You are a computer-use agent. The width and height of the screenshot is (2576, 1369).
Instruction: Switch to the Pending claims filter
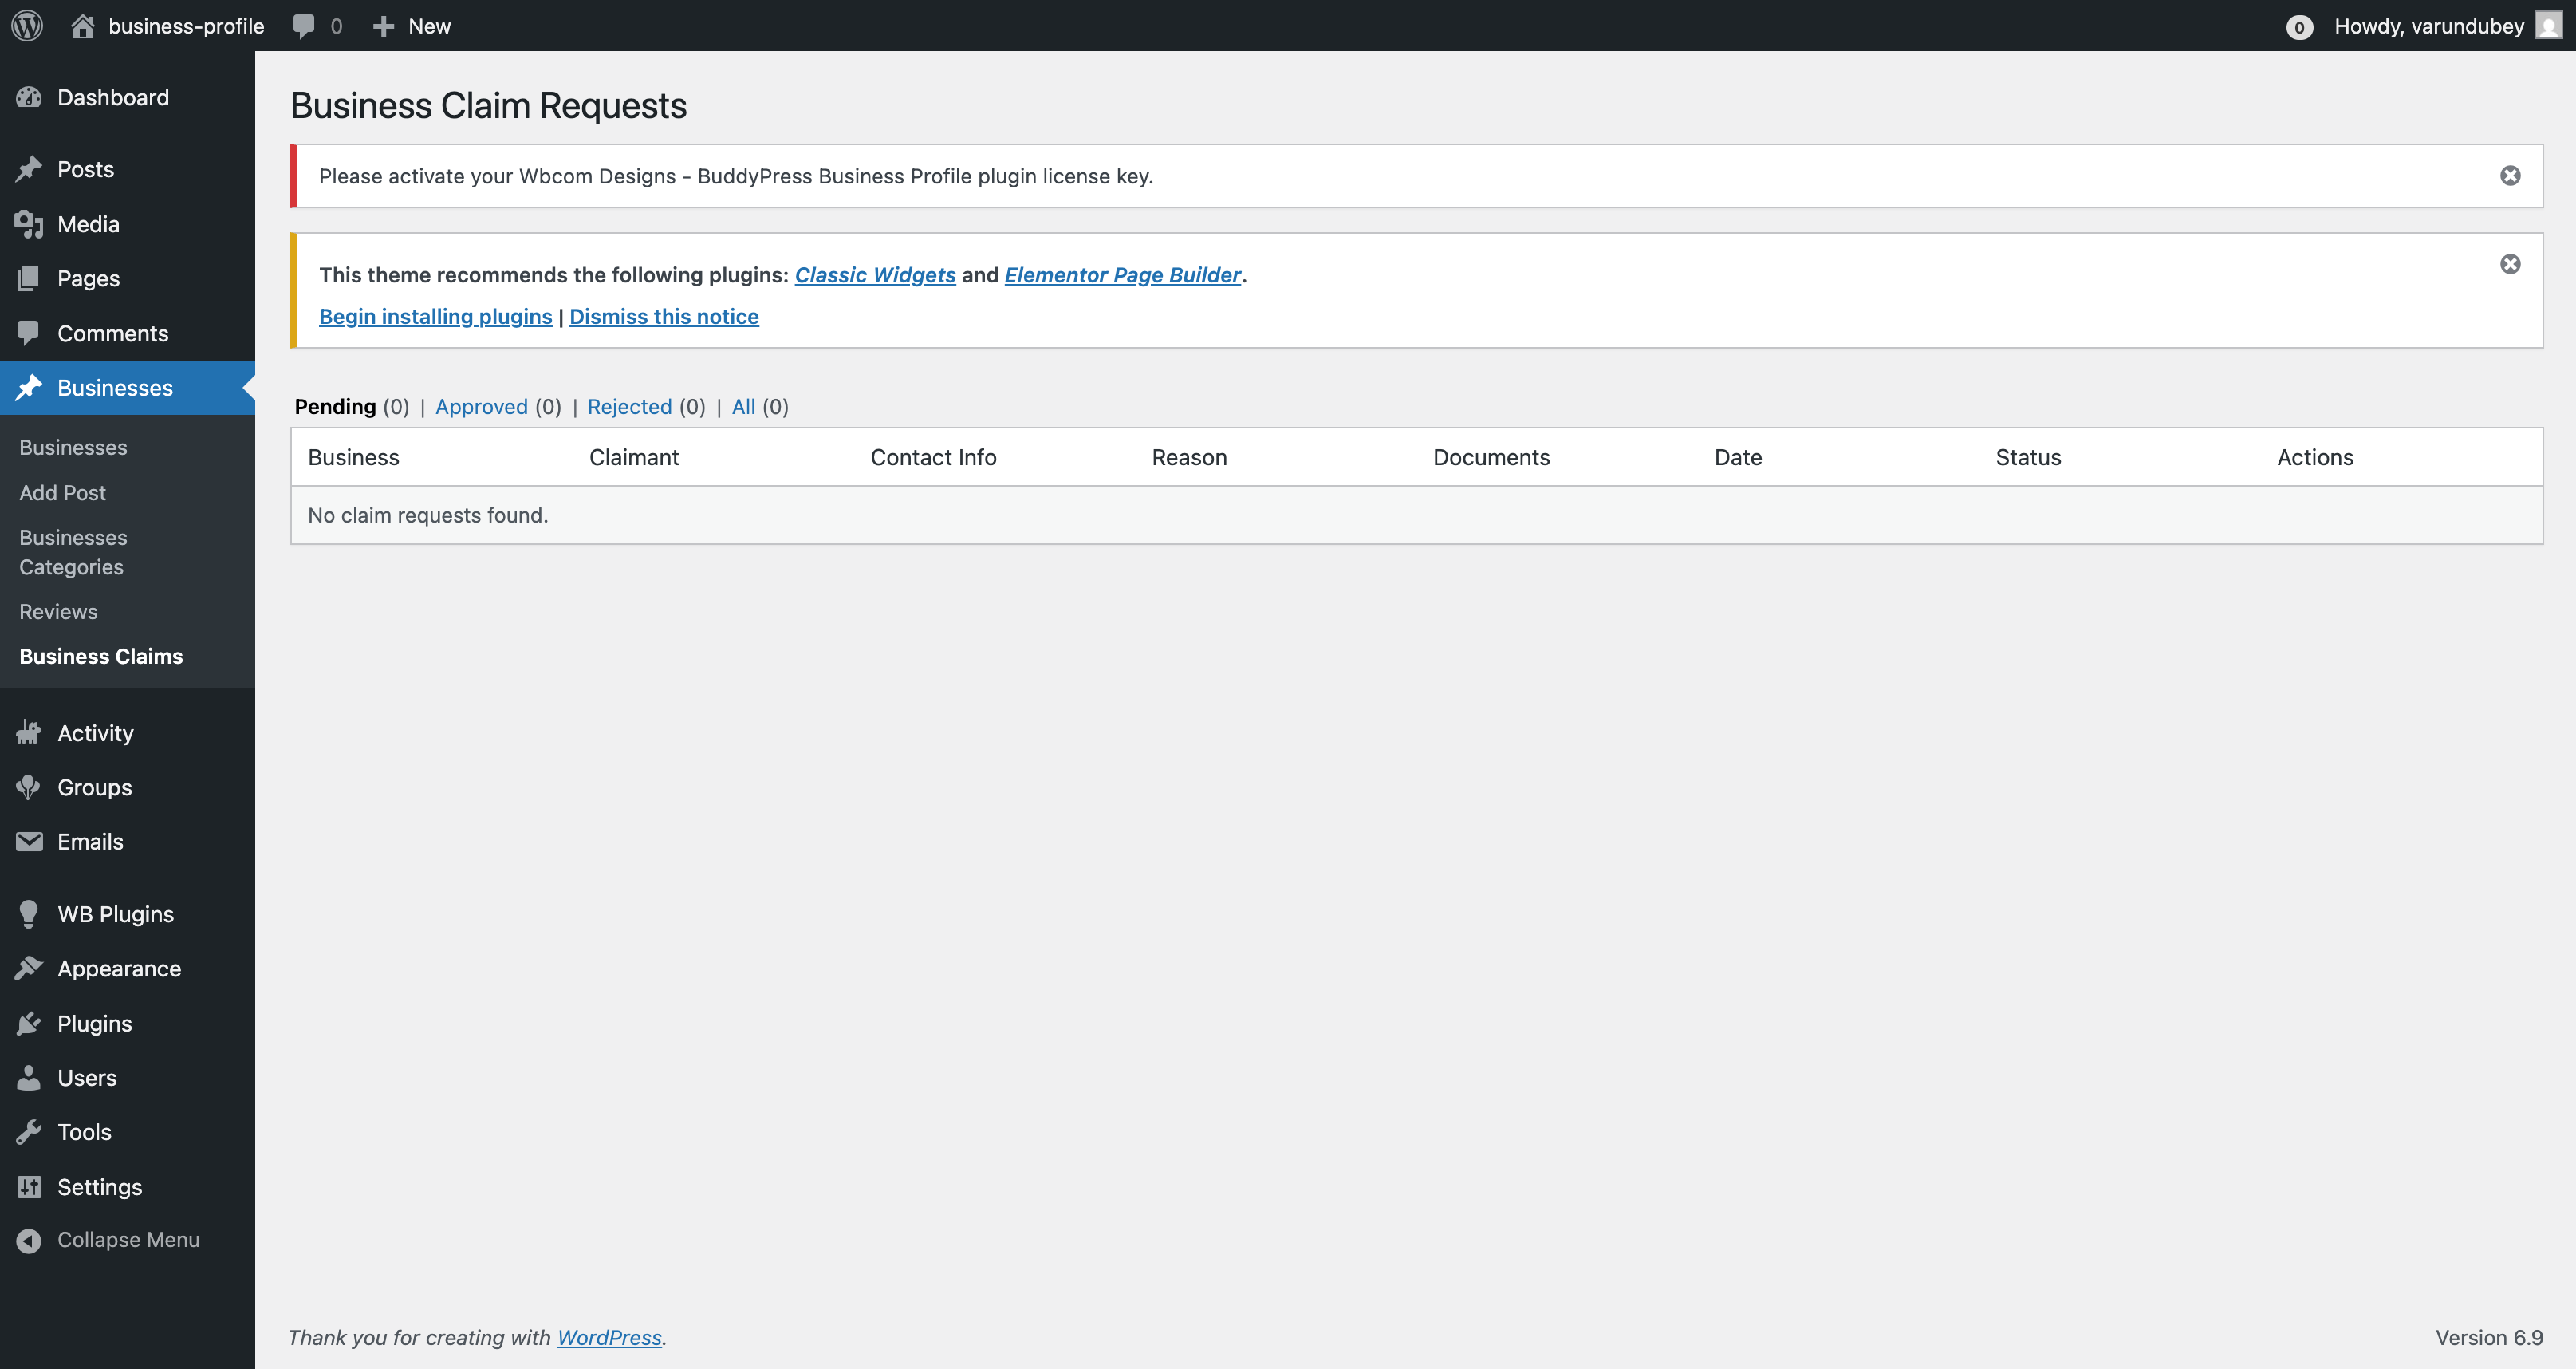click(x=335, y=406)
